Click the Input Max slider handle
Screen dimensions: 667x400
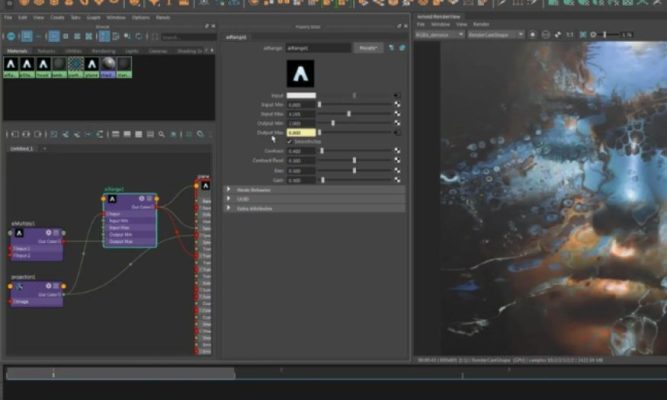coord(348,113)
